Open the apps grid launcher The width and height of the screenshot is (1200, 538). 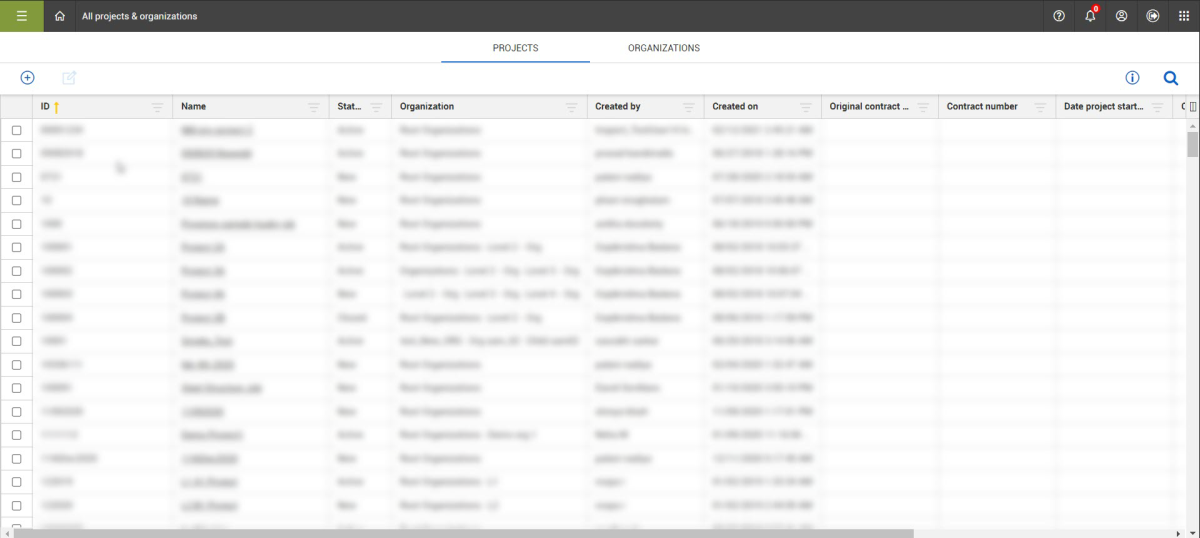pyautogui.click(x=1183, y=16)
